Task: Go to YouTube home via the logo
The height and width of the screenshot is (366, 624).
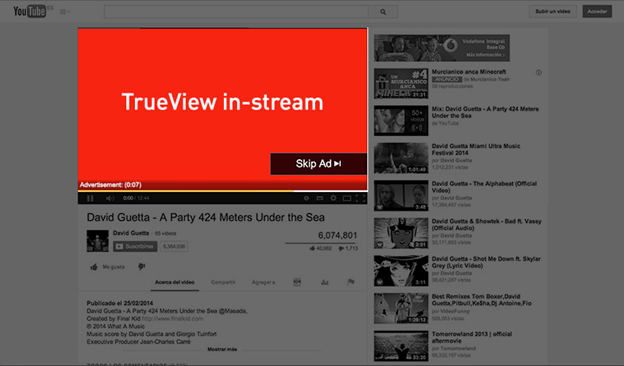Action: pos(29,11)
